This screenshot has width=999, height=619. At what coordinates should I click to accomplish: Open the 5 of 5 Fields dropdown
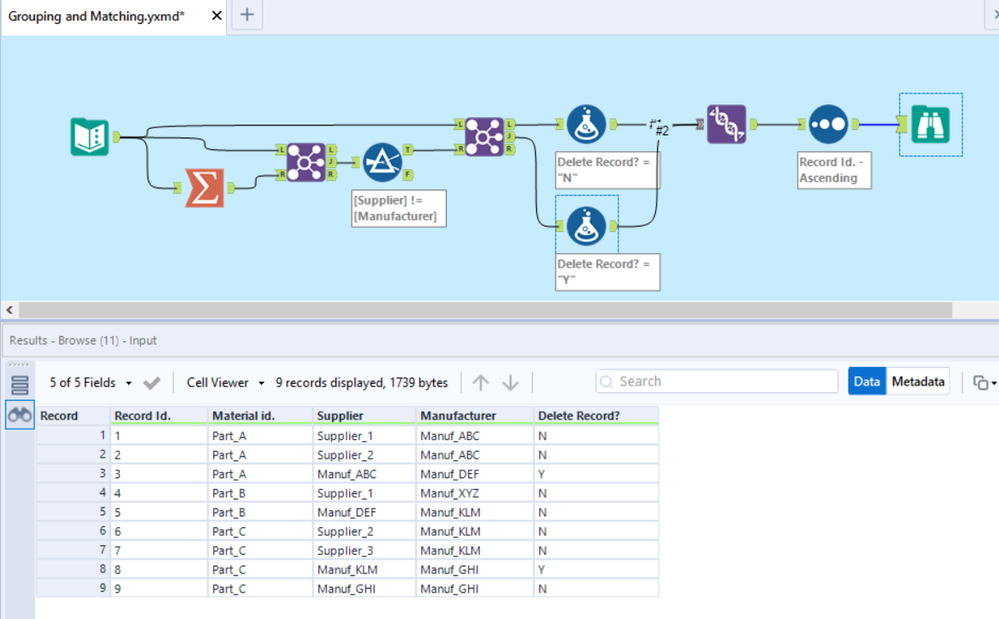(90, 382)
